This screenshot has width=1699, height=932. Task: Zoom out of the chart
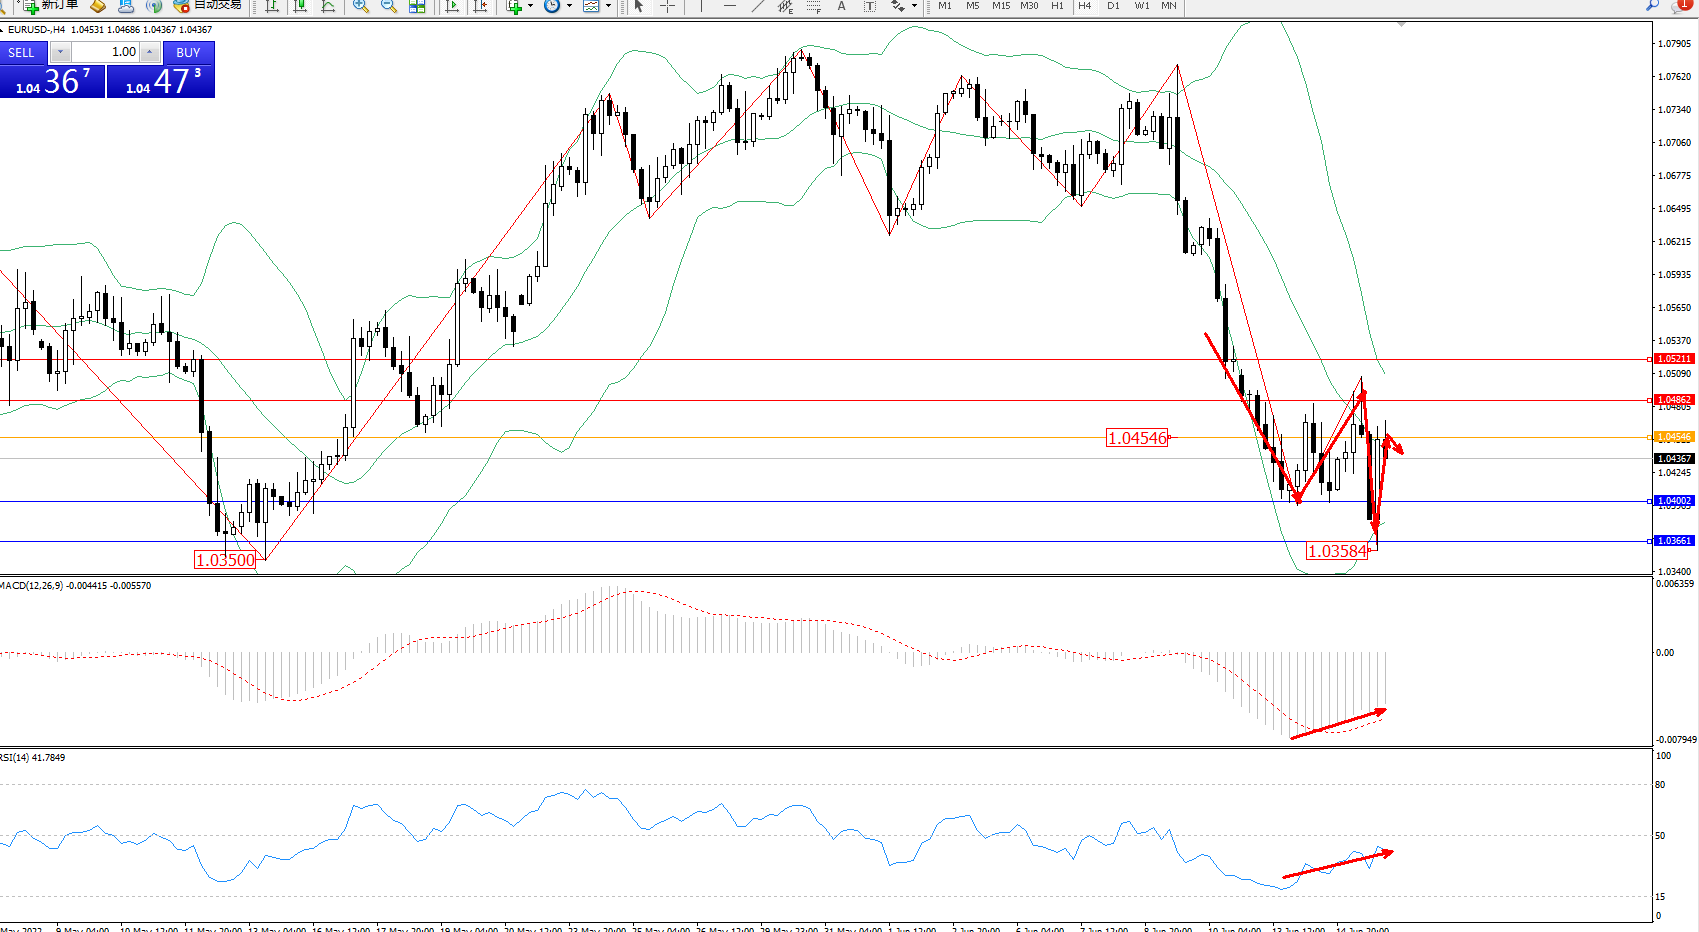click(x=389, y=7)
